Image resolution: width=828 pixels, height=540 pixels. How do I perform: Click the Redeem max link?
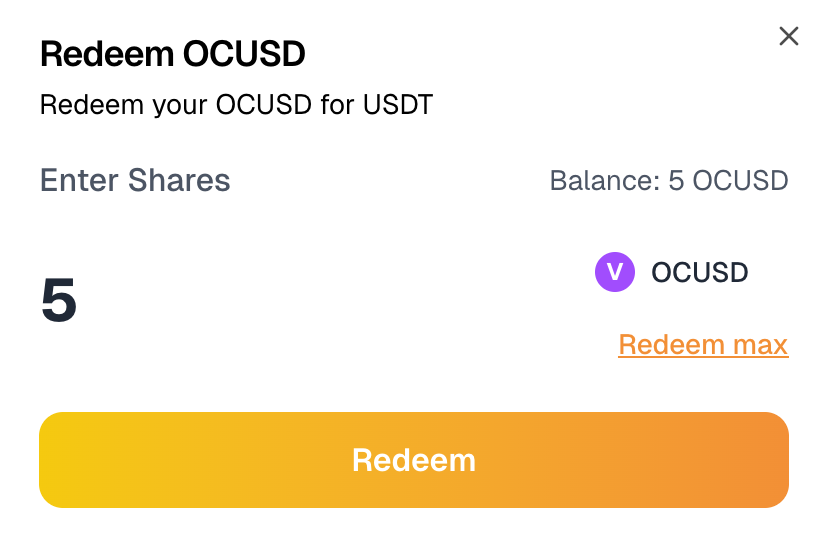pyautogui.click(x=703, y=345)
